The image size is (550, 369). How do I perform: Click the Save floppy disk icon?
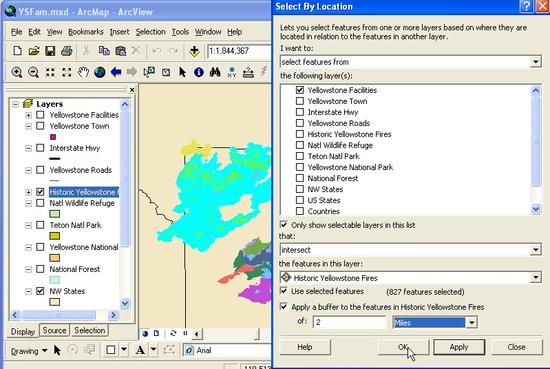[50, 51]
